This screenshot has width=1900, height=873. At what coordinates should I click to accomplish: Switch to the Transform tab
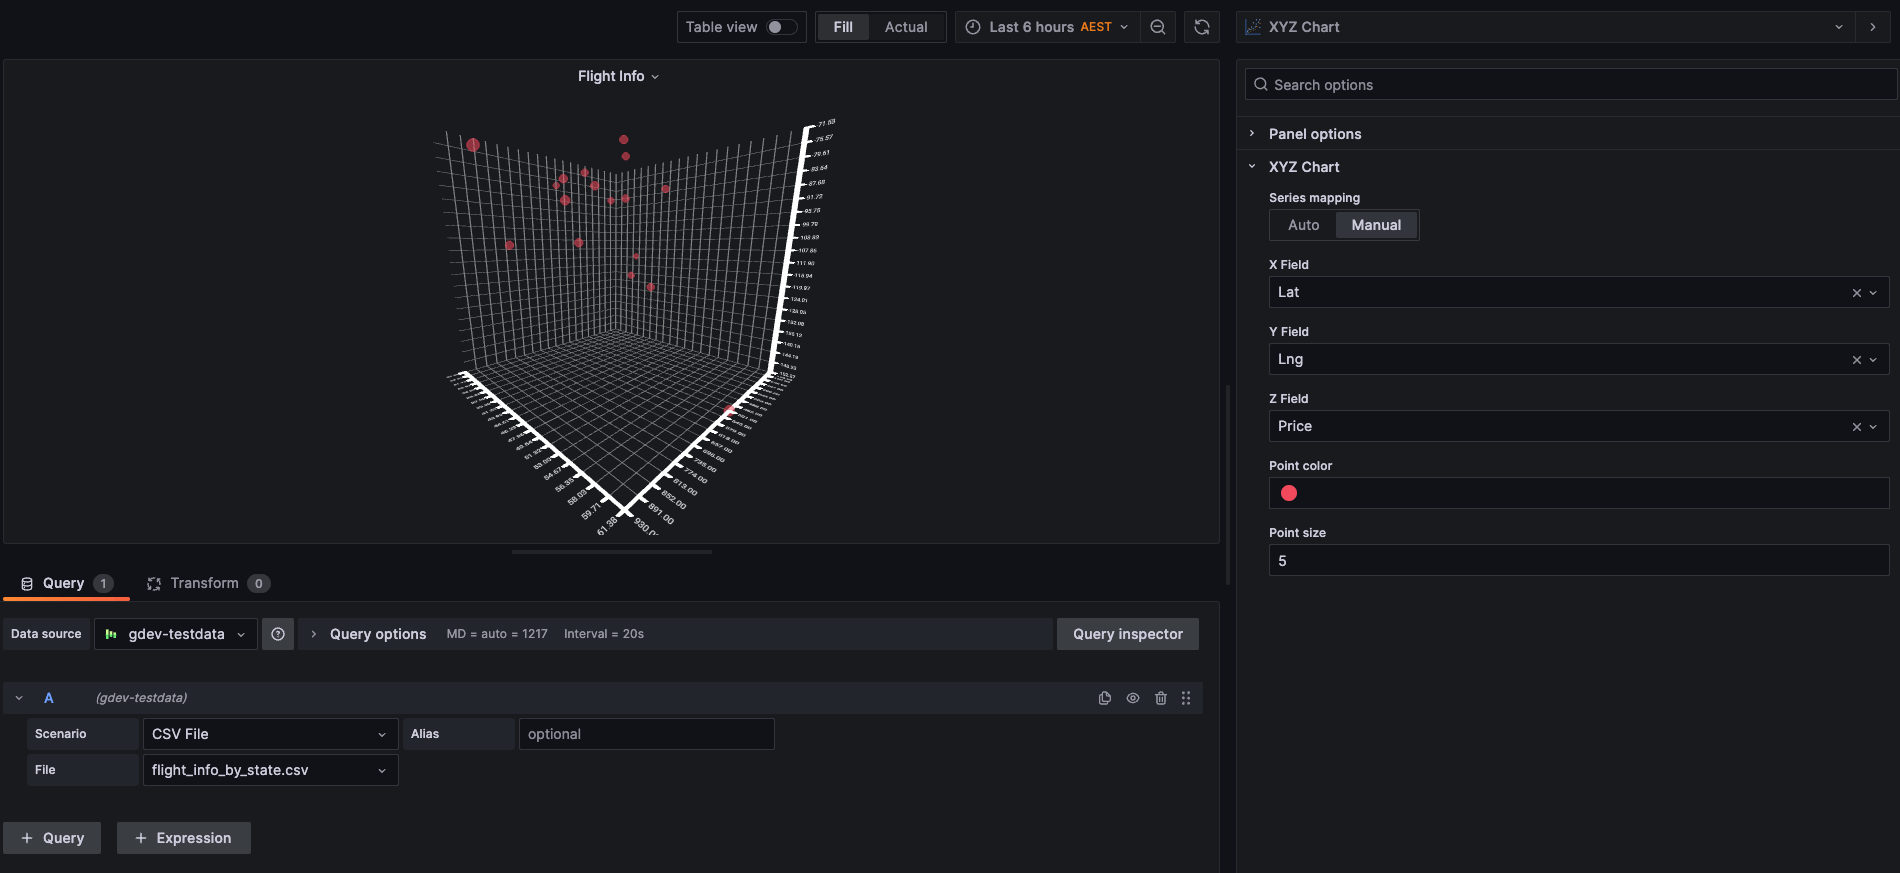208,583
